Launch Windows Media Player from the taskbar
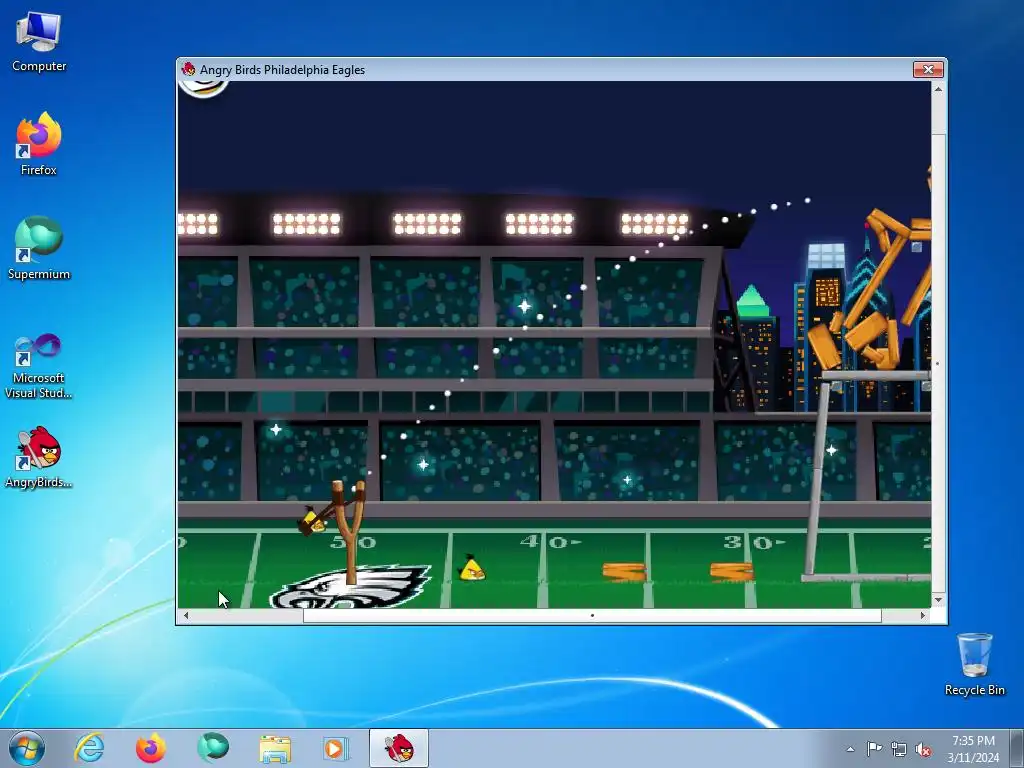This screenshot has width=1024, height=768. pyautogui.click(x=336, y=748)
